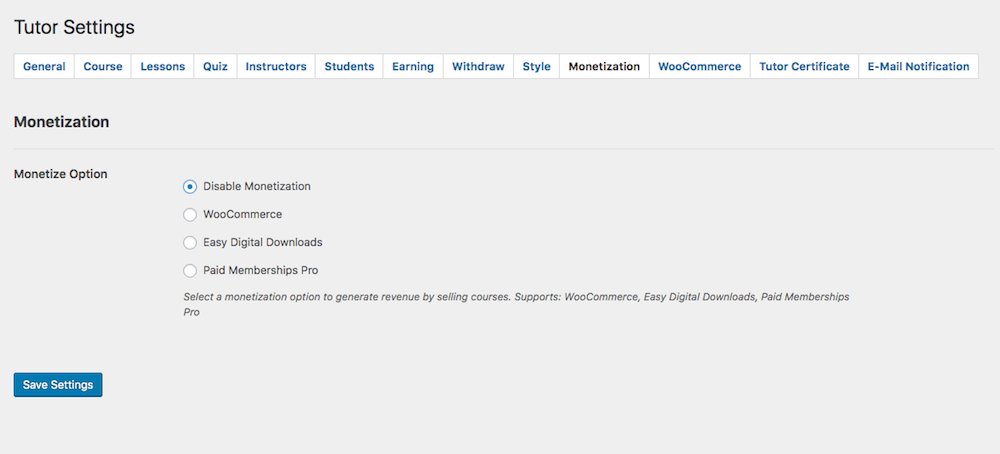Click the Tutor Settings page title
Viewport: 1000px width, 454px height.
[74, 27]
